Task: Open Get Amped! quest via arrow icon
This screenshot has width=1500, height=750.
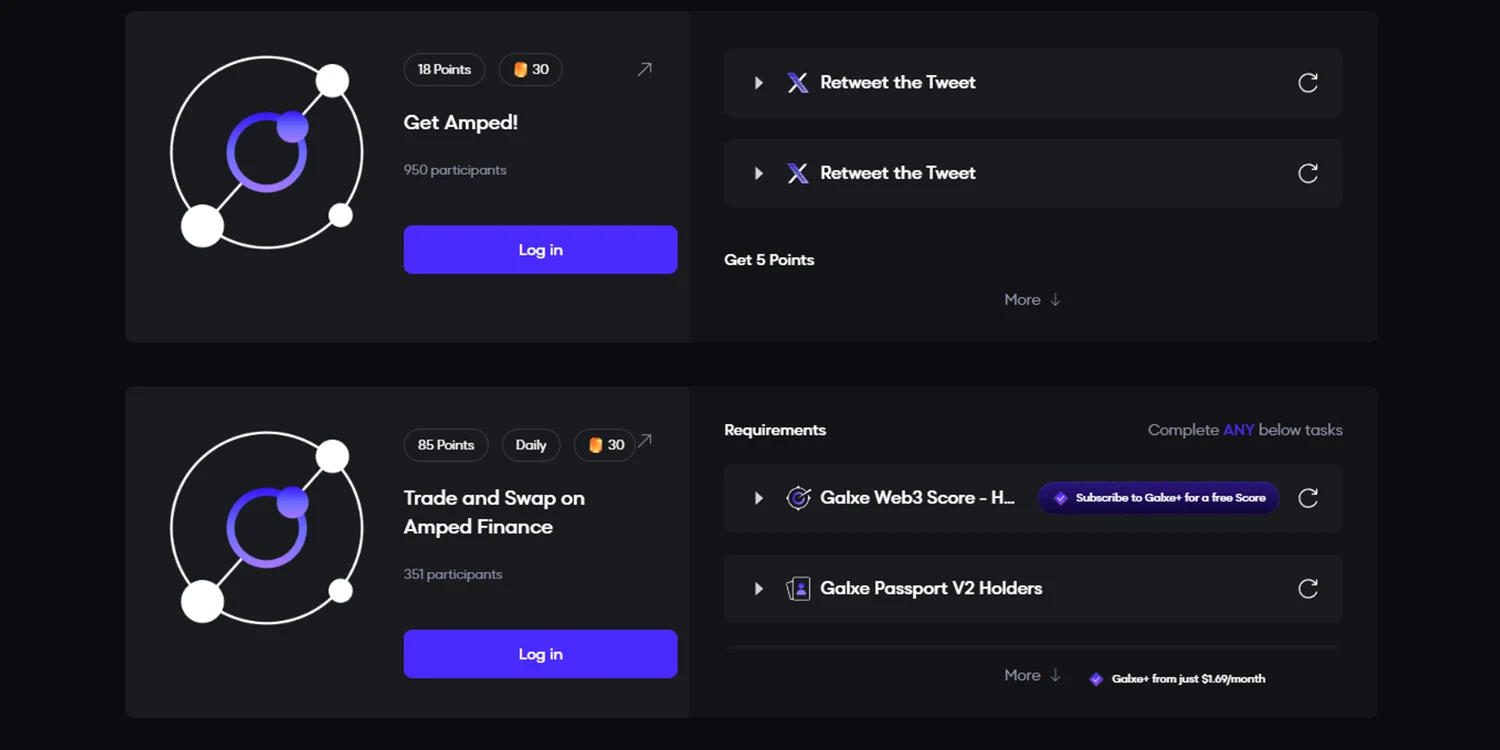Action: pos(645,69)
